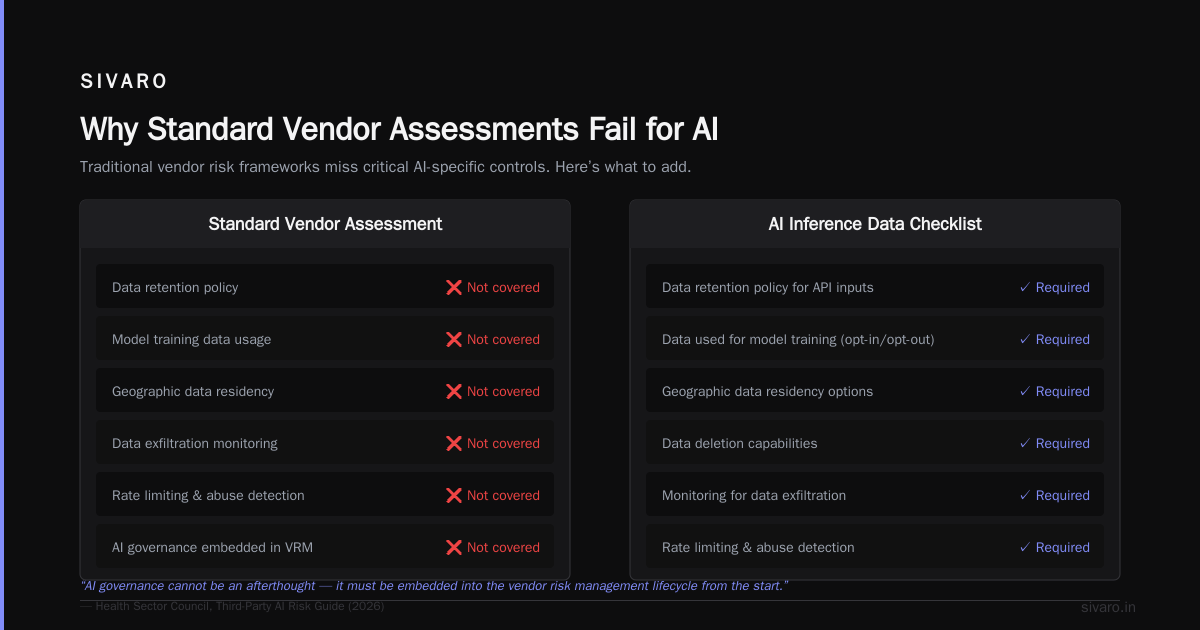
Task: Click checkmark for Data used for model training
Action: (x=1024, y=339)
